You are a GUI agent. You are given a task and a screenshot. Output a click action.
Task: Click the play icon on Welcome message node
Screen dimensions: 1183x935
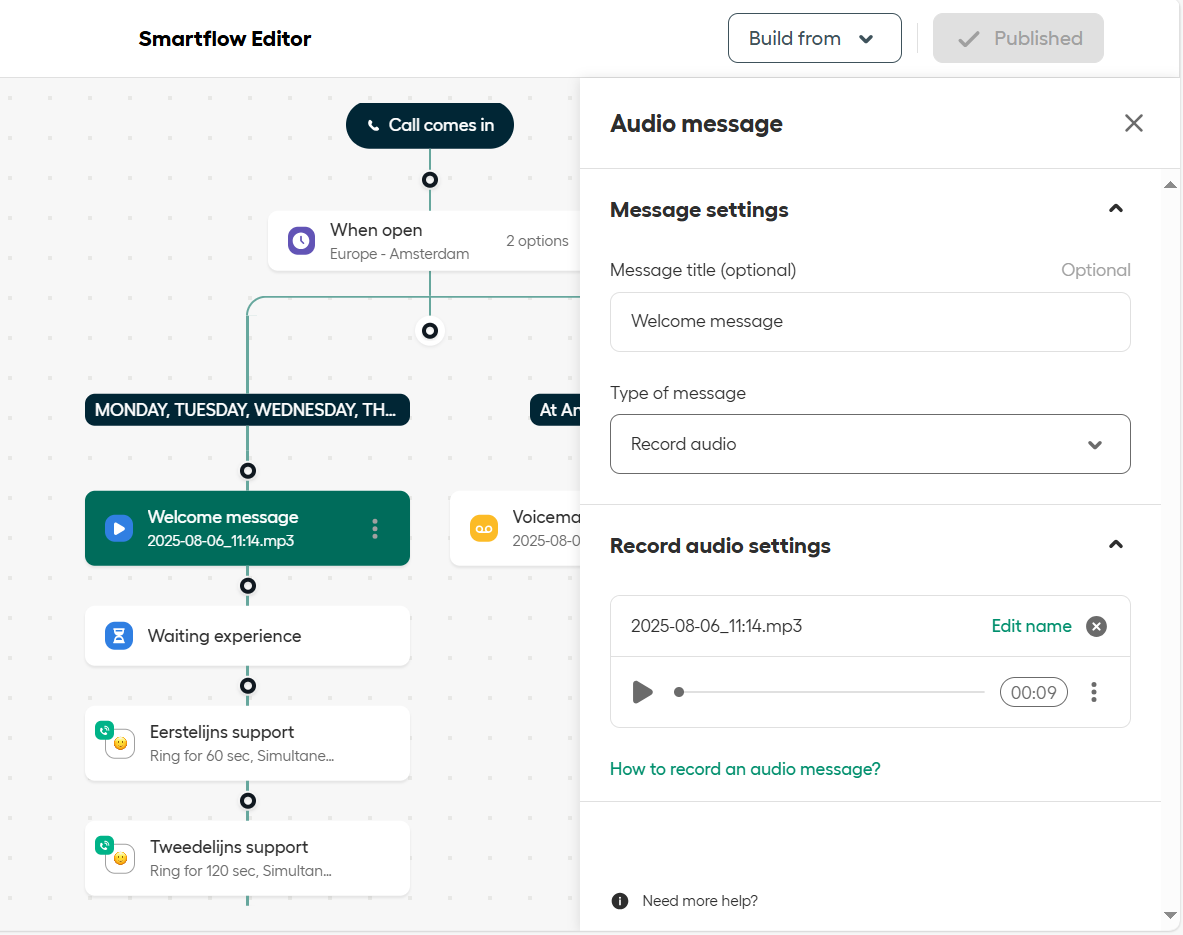(x=119, y=528)
